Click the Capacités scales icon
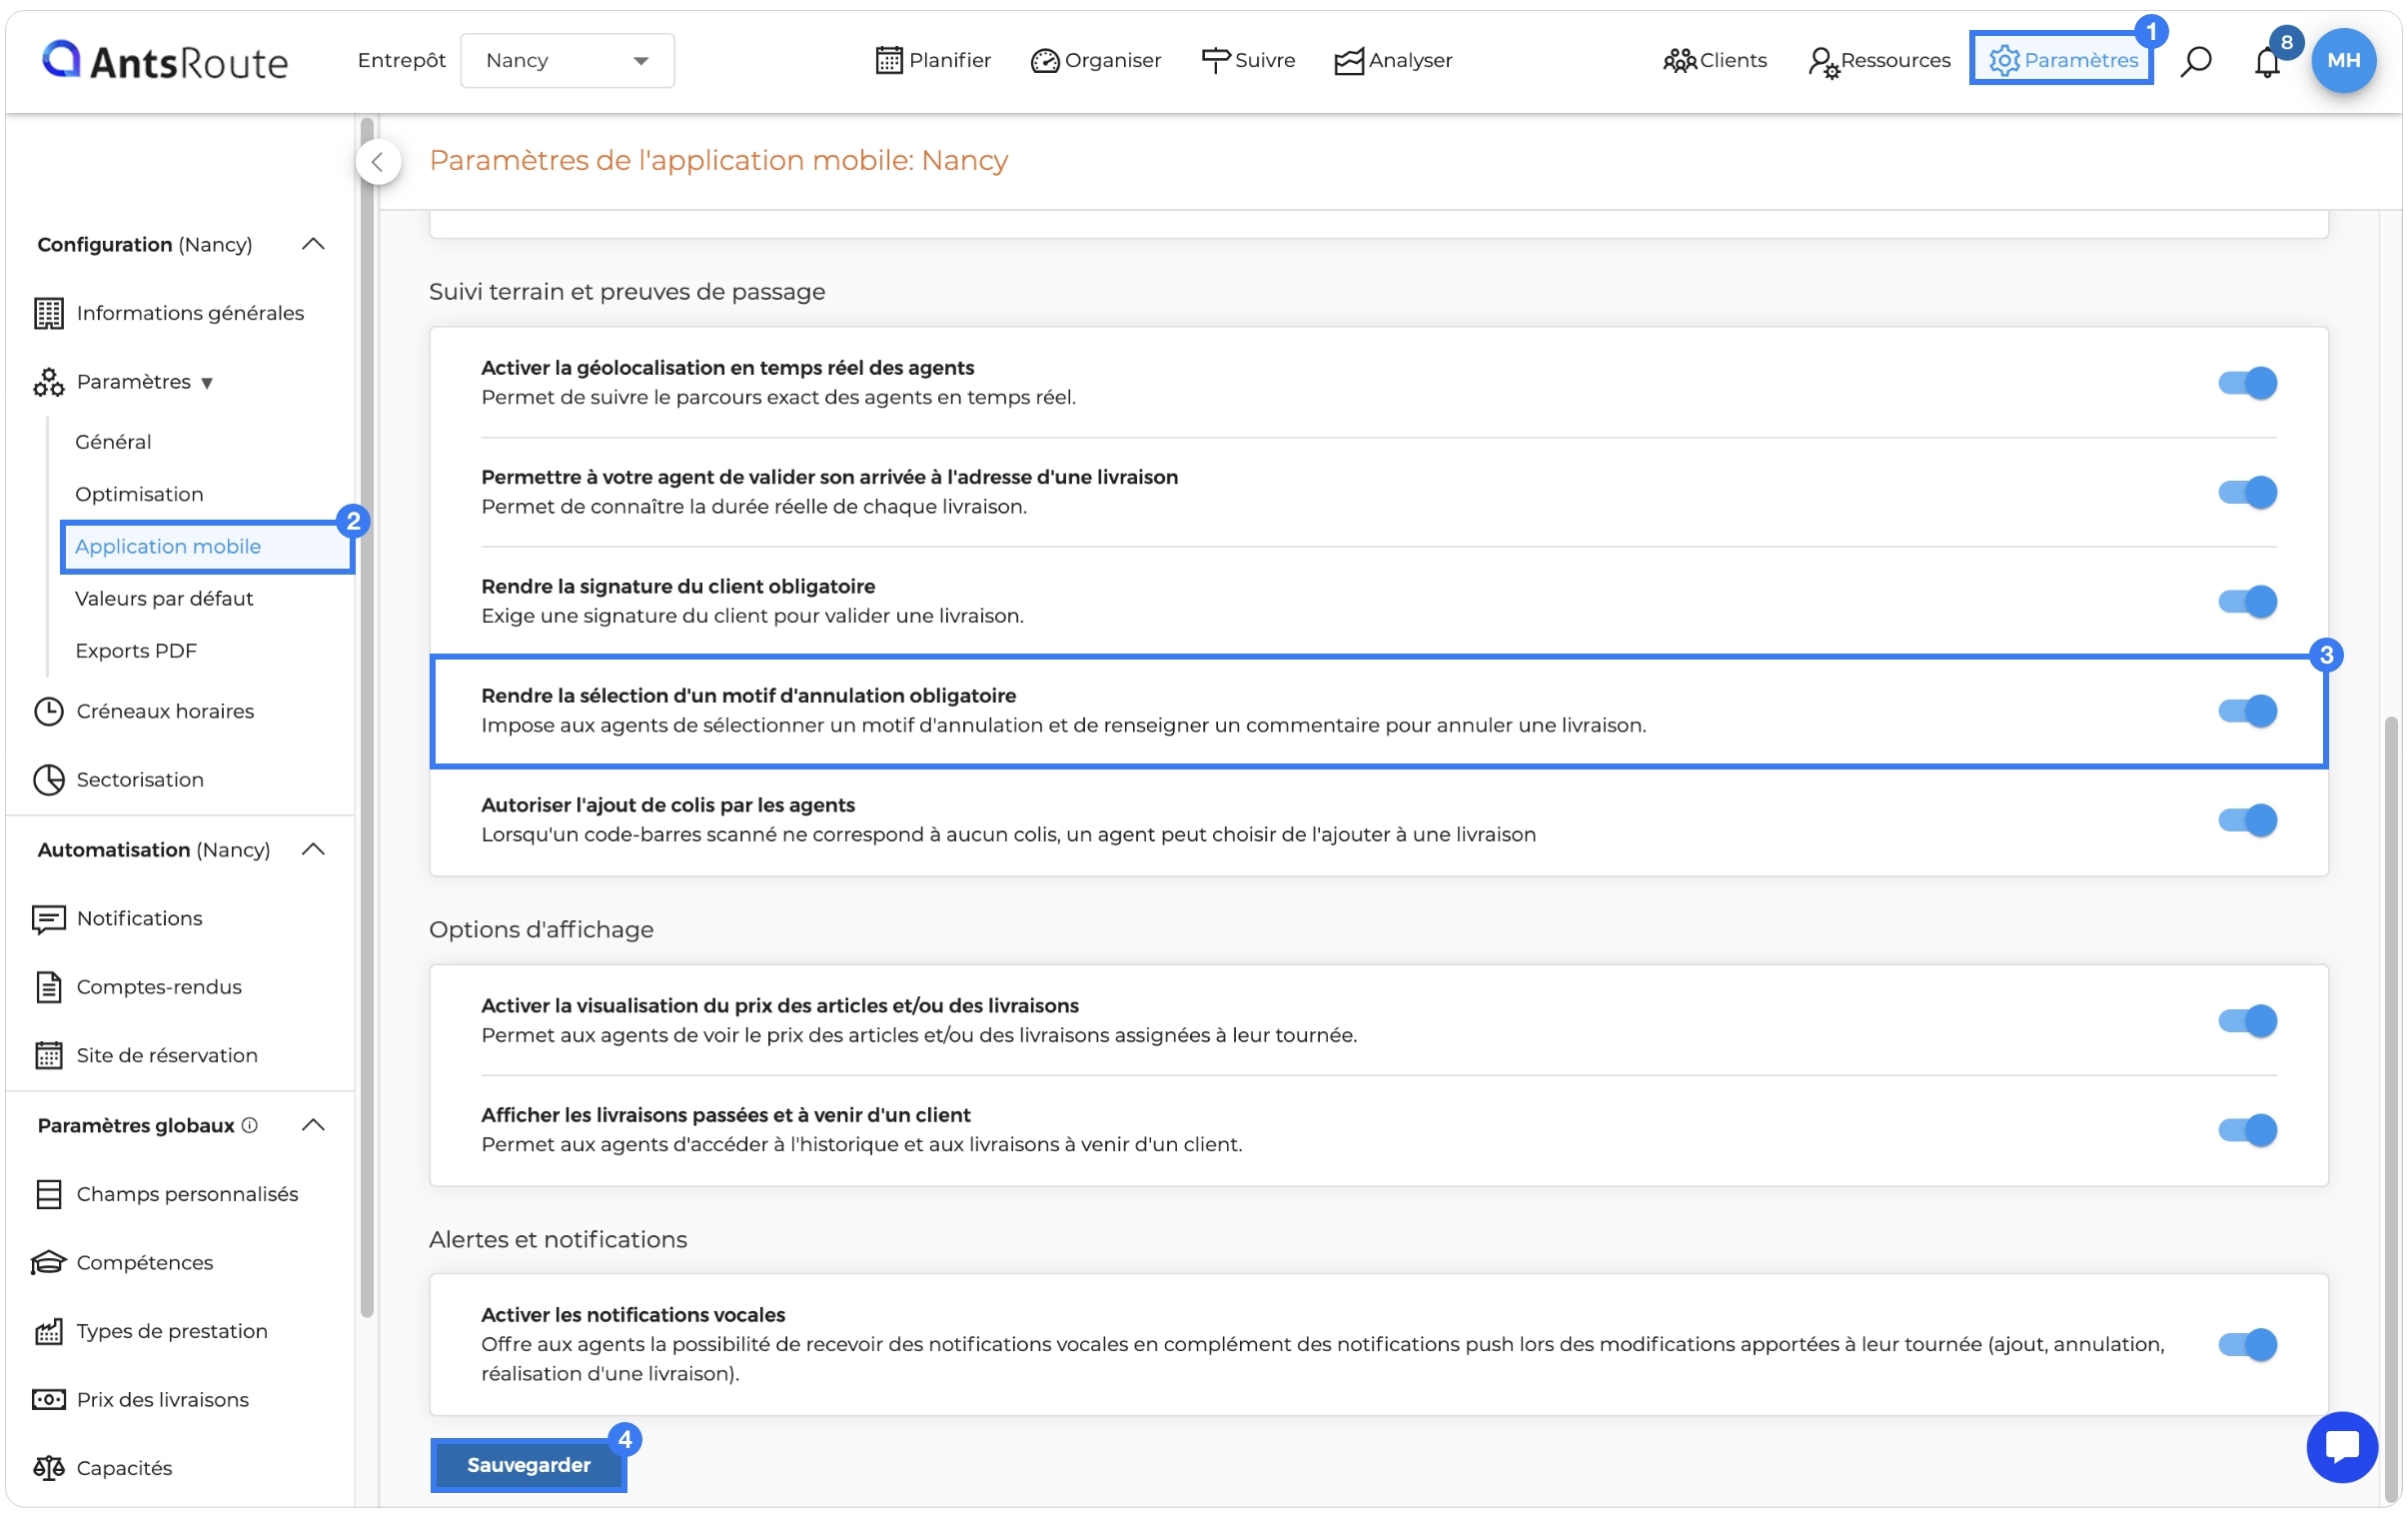 click(48, 1467)
